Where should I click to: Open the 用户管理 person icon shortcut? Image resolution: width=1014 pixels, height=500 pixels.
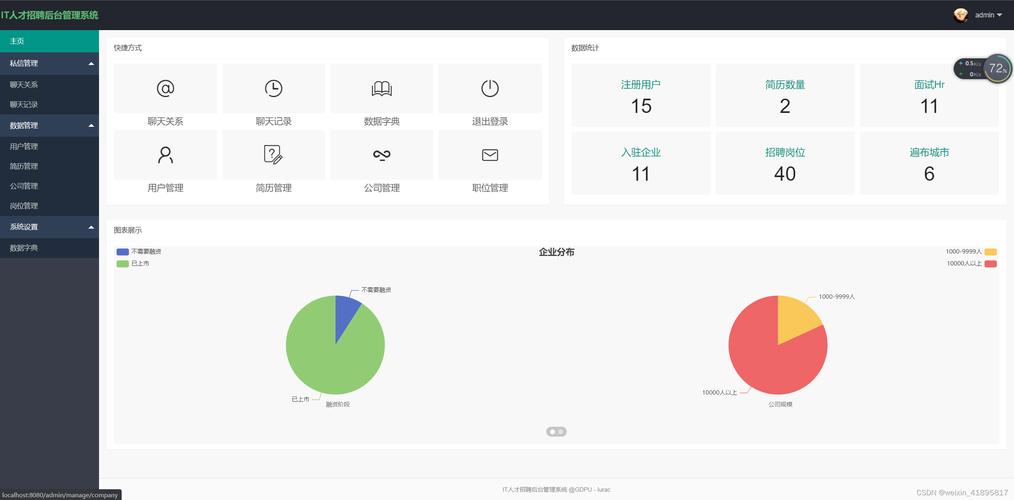click(x=166, y=155)
